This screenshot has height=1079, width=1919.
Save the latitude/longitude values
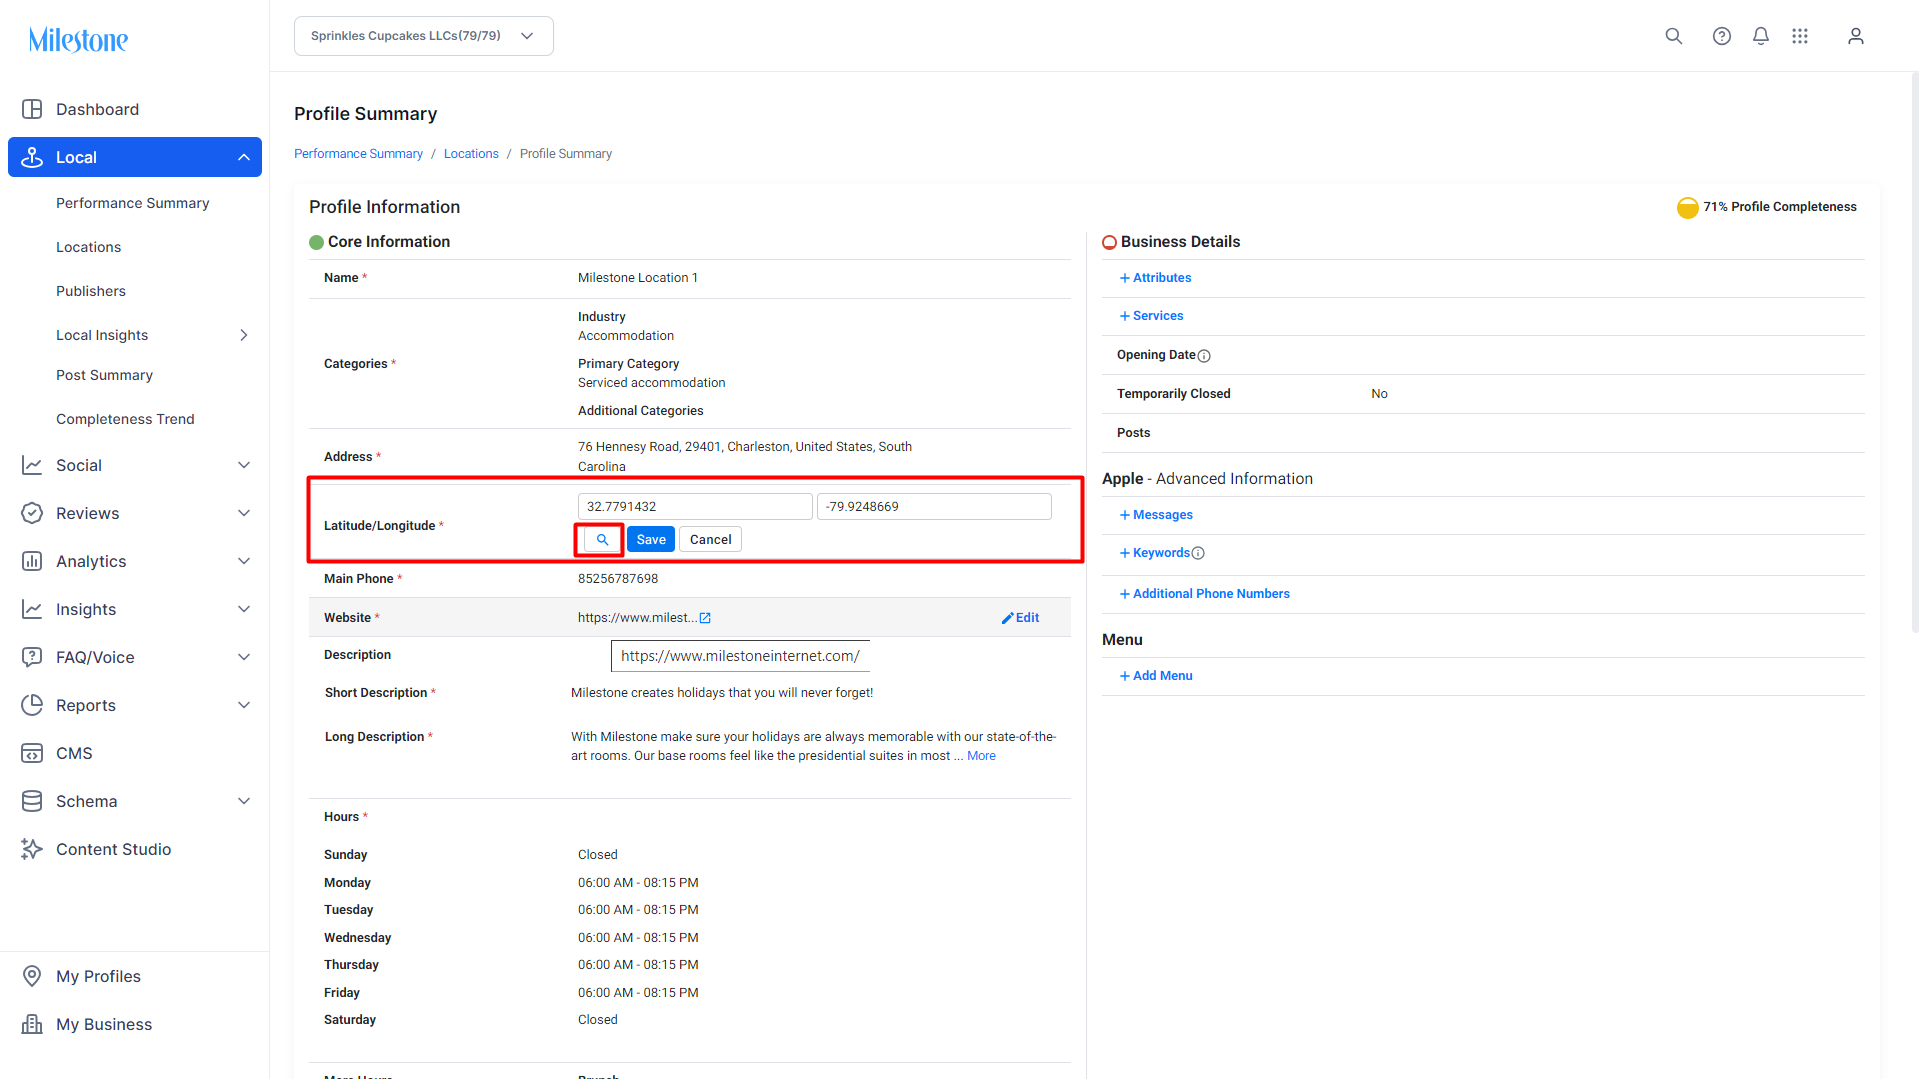coord(651,540)
